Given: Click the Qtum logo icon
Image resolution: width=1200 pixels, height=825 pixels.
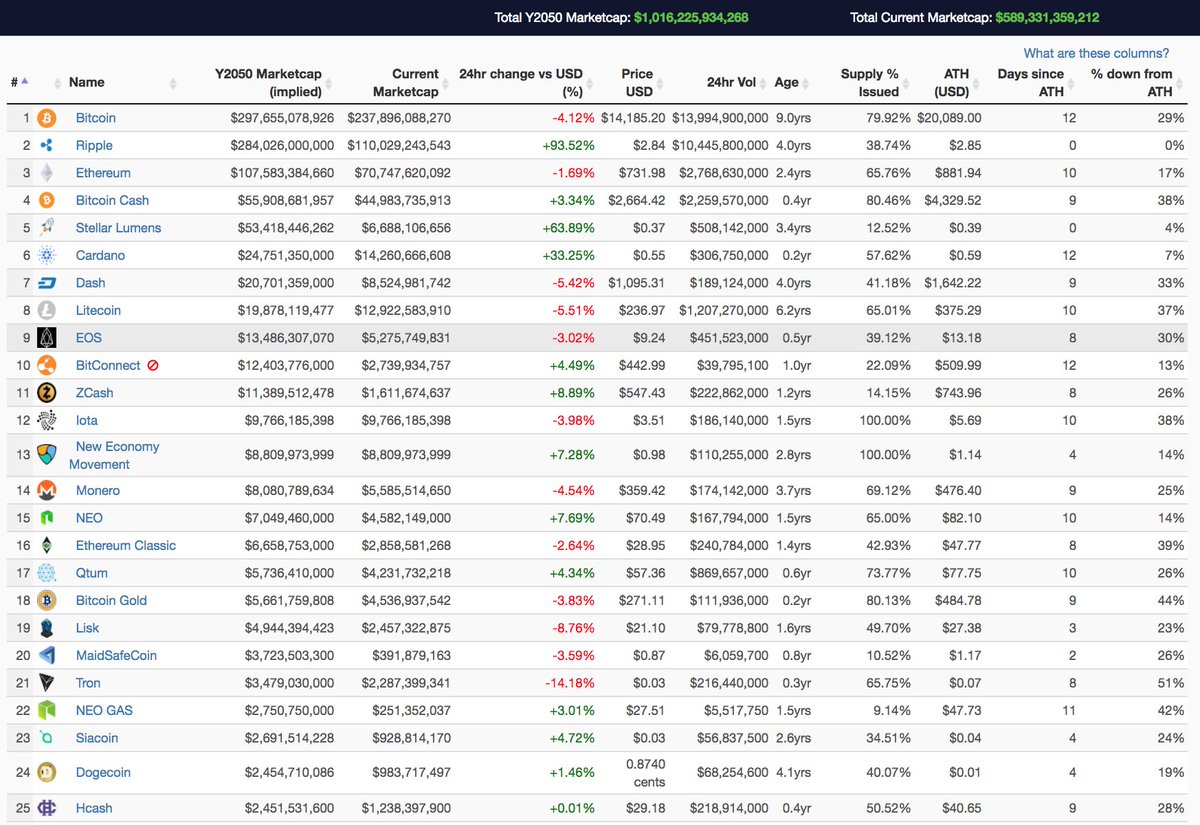Looking at the screenshot, I should (x=47, y=573).
